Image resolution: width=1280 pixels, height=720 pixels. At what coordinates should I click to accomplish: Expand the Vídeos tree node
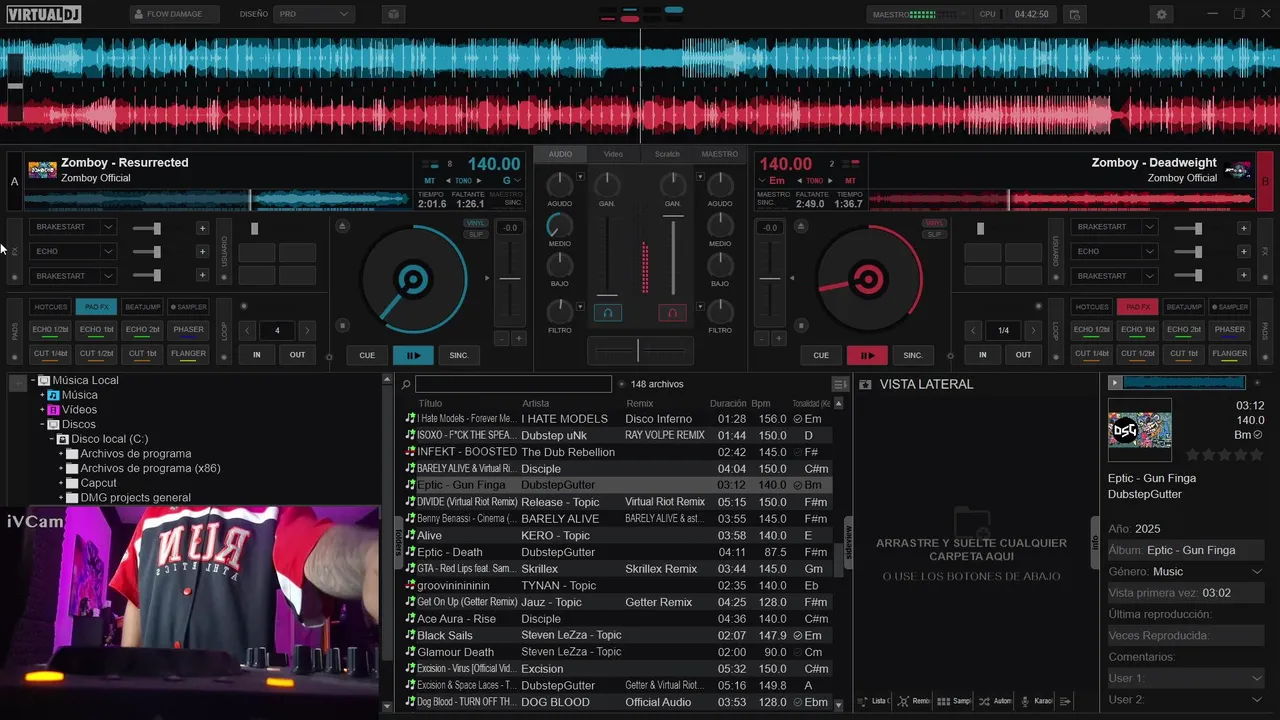43,410
